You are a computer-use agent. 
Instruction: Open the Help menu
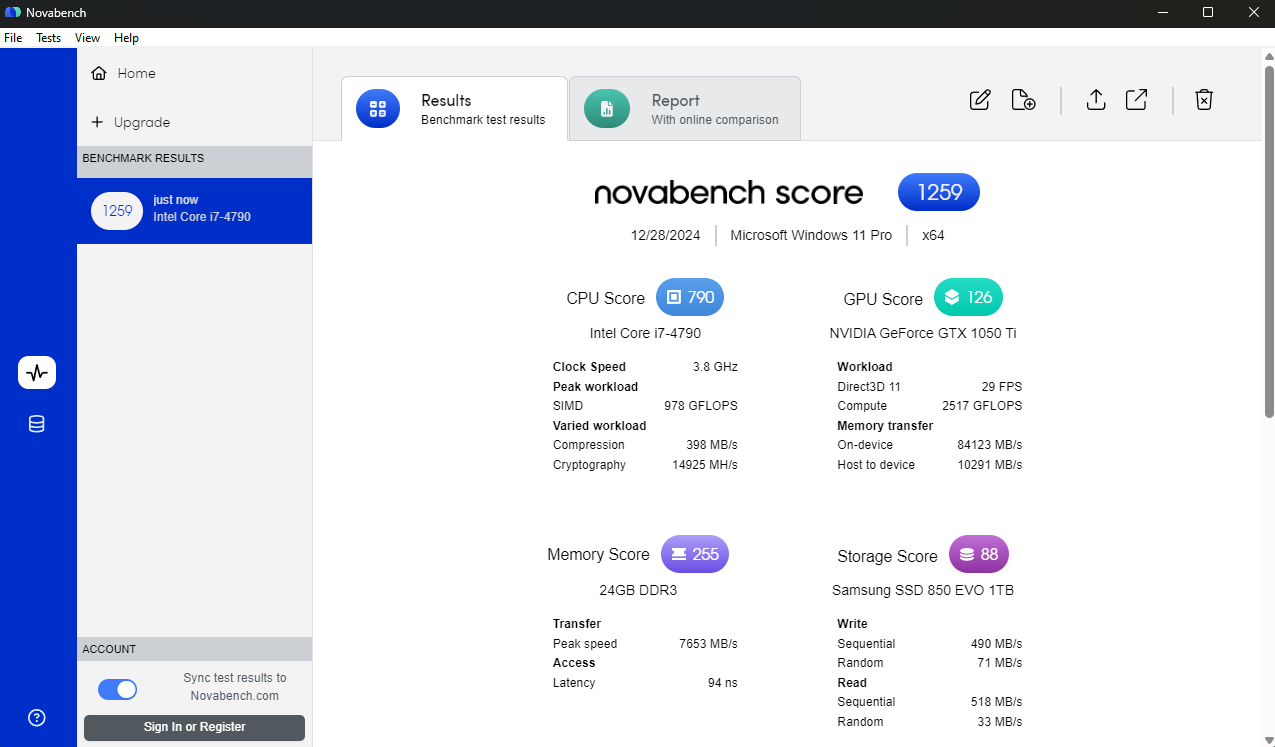pyautogui.click(x=126, y=38)
